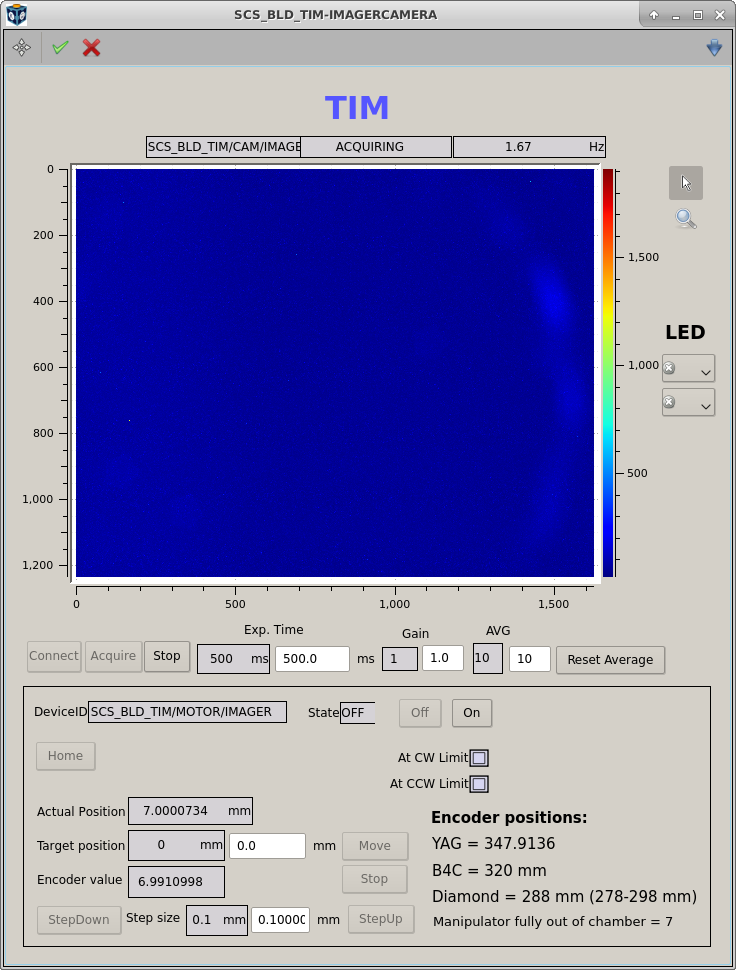The image size is (736, 970).
Task: Click the Encoder positions heading
Action: (509, 818)
